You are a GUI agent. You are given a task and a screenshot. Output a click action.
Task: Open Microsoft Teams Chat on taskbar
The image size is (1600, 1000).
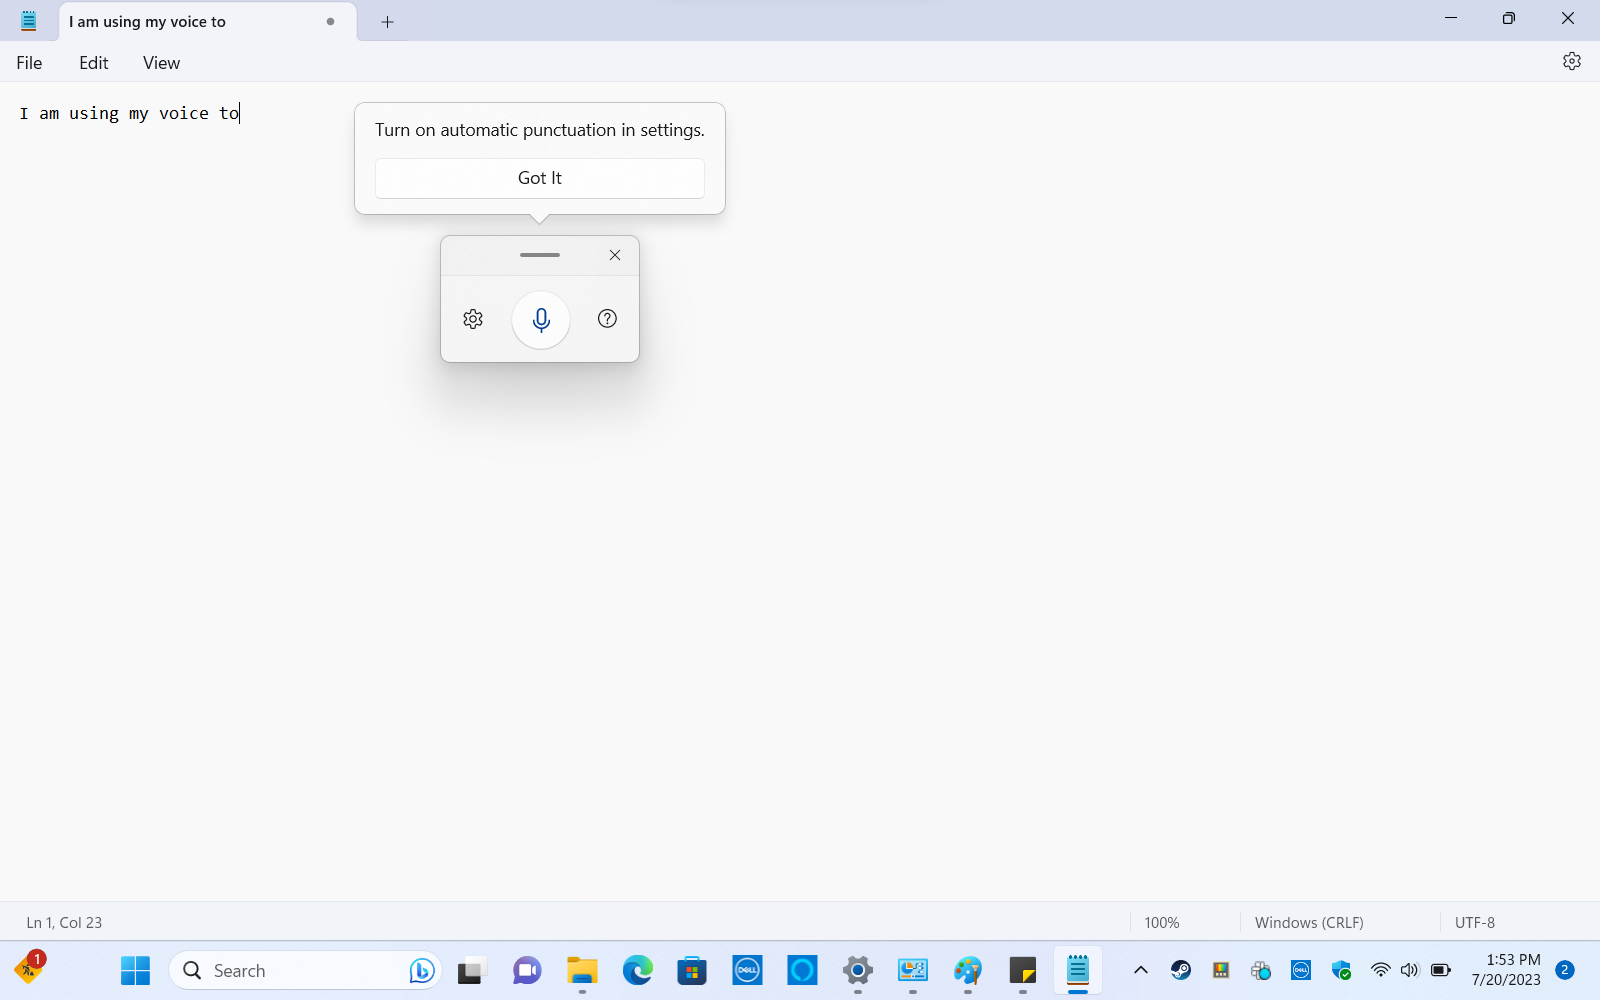click(x=527, y=971)
